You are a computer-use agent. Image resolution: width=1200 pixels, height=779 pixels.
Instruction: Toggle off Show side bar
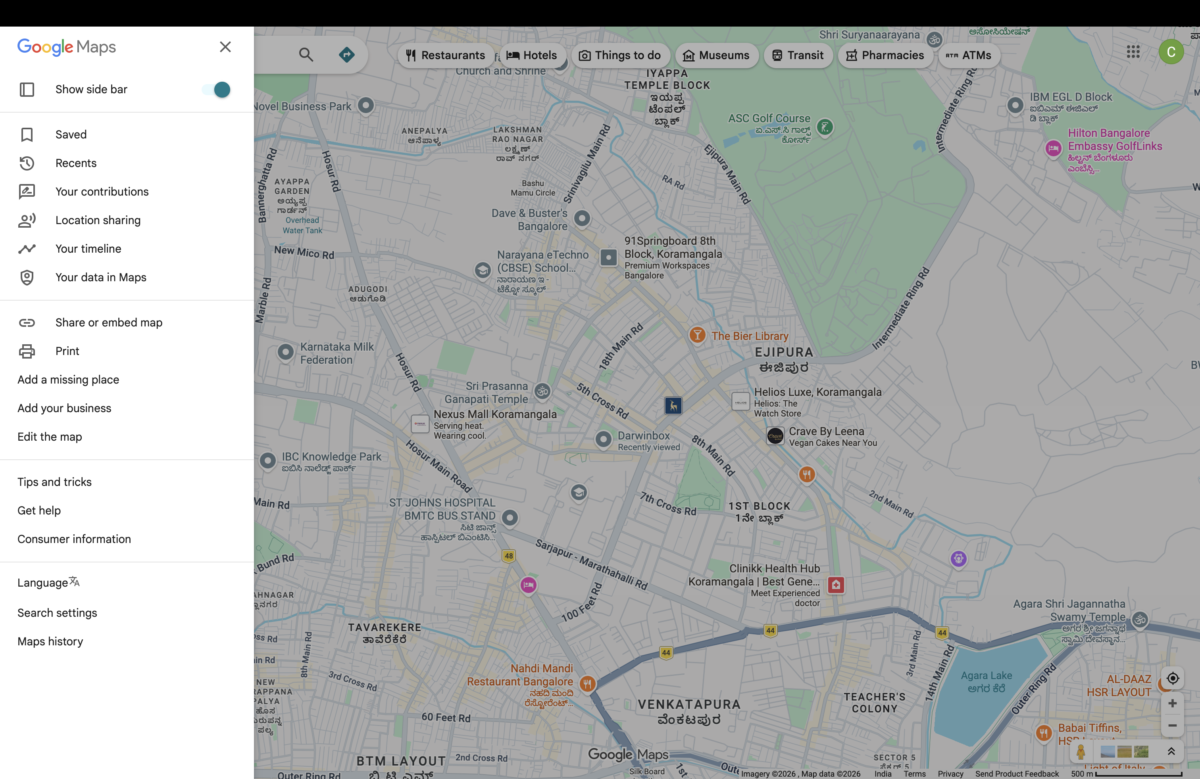217,89
